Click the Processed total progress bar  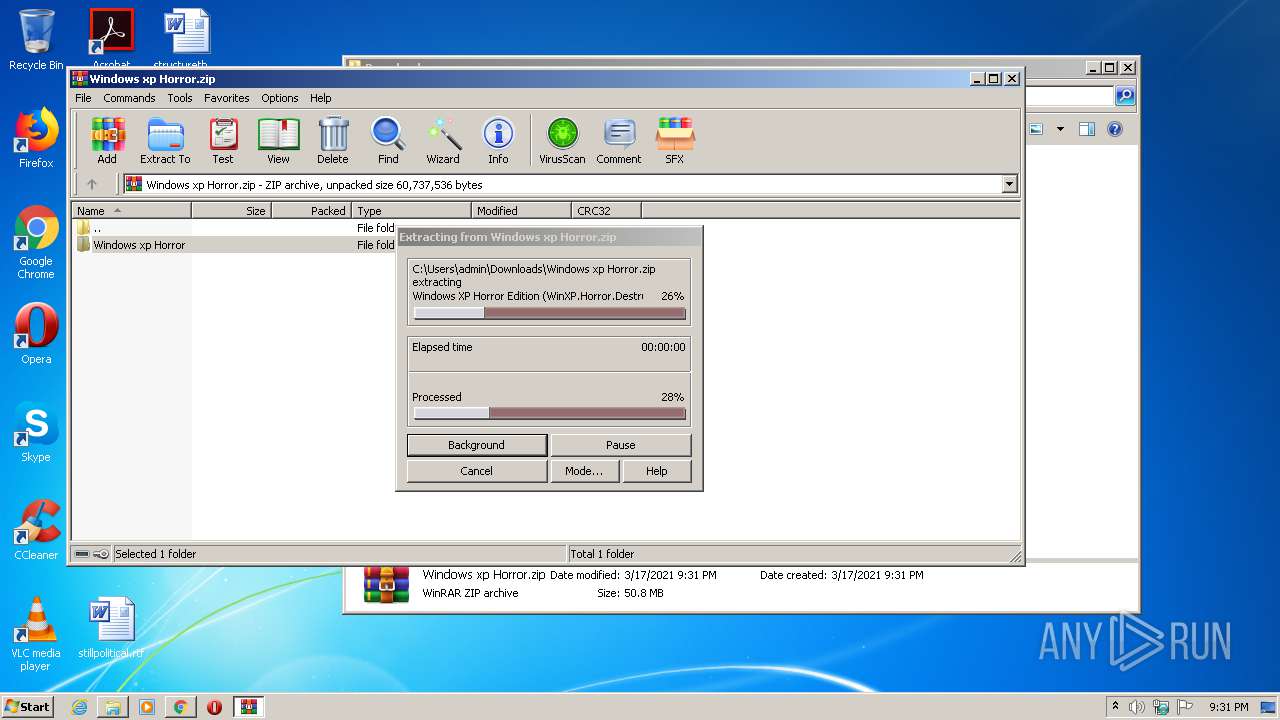(x=550, y=413)
